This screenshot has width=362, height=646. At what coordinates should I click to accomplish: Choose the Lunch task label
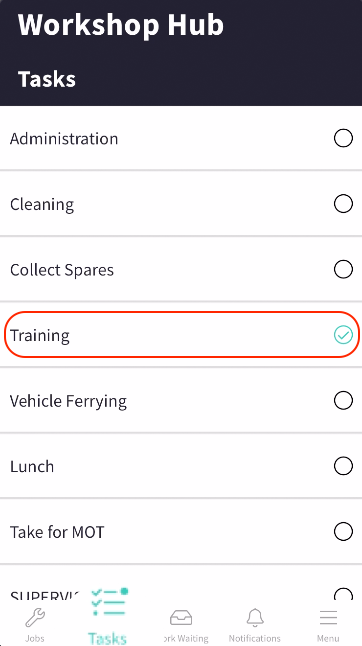pyautogui.click(x=32, y=466)
